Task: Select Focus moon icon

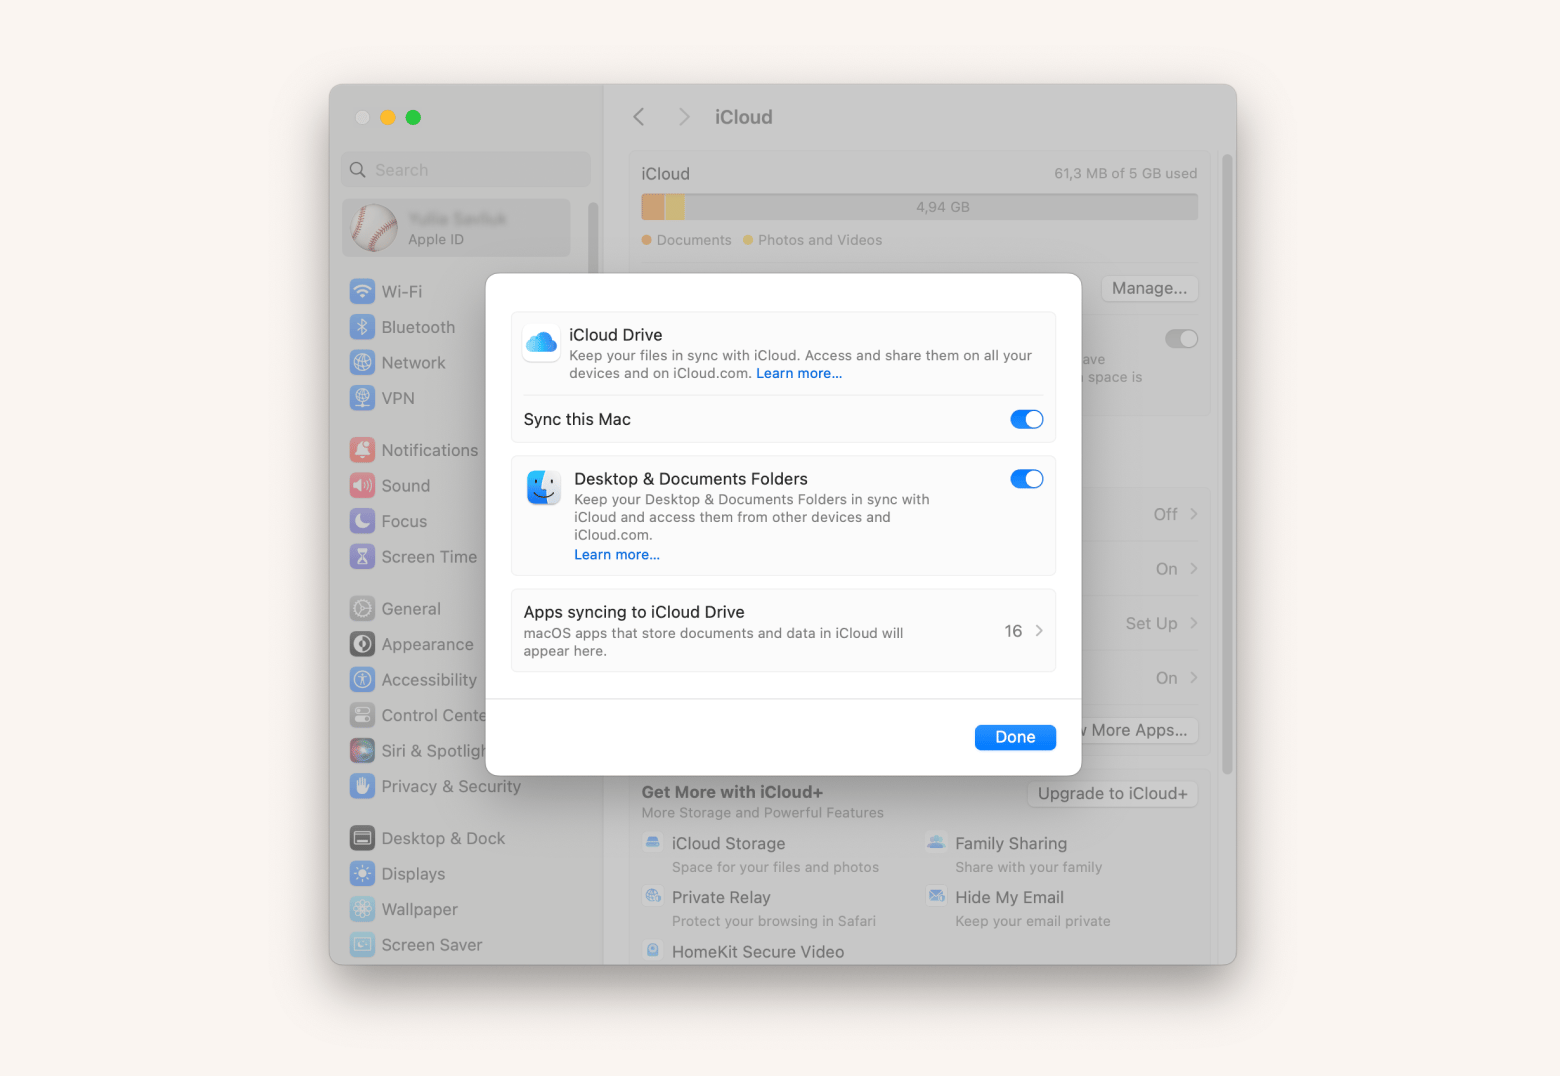Action: click(362, 521)
